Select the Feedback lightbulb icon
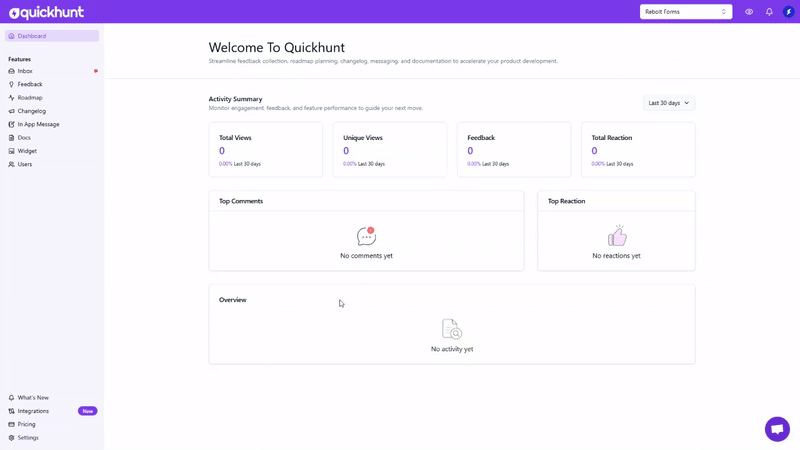The width and height of the screenshot is (800, 450). (x=11, y=85)
